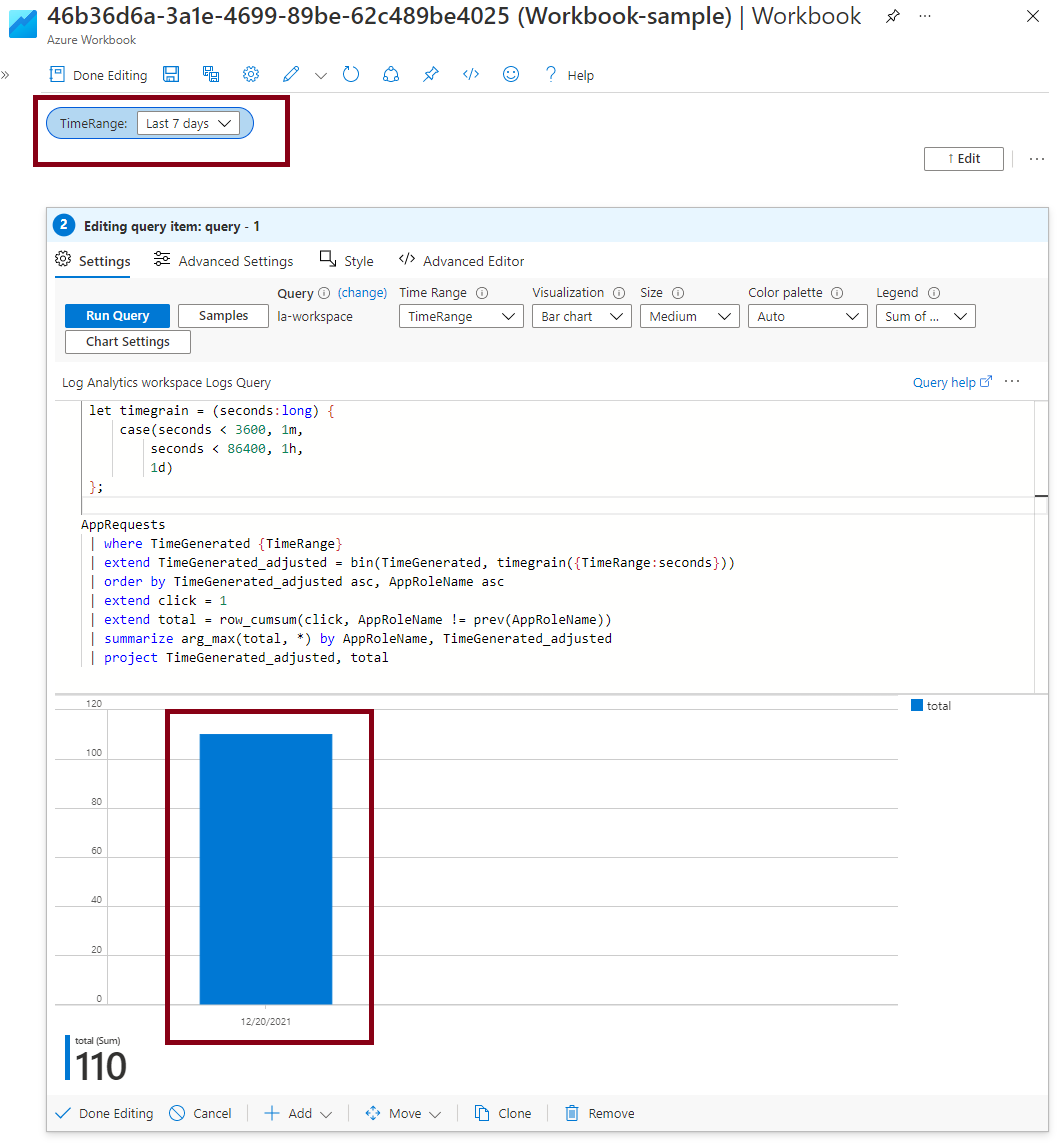Viewport: 1061px width, 1145px height.
Task: Click inside the query editor on AppRequests line
Action: point(123,524)
